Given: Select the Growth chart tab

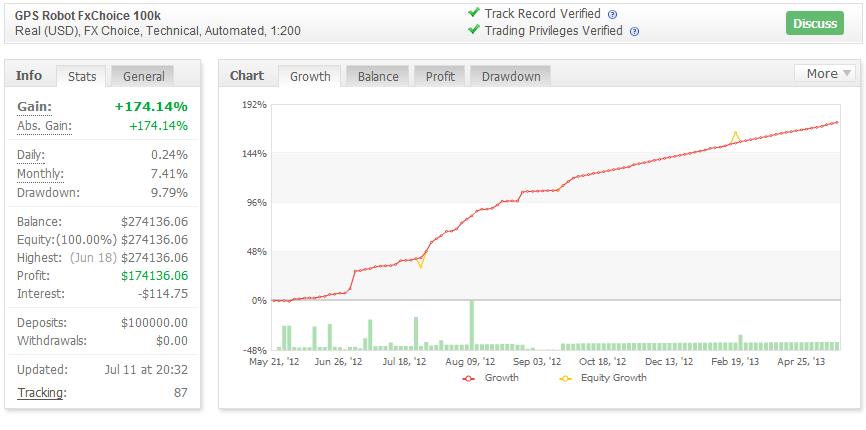Looking at the screenshot, I should 310,76.
